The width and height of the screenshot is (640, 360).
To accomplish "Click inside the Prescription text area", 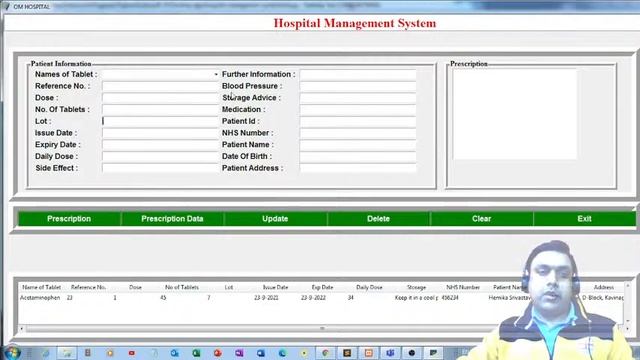I will pos(515,114).
